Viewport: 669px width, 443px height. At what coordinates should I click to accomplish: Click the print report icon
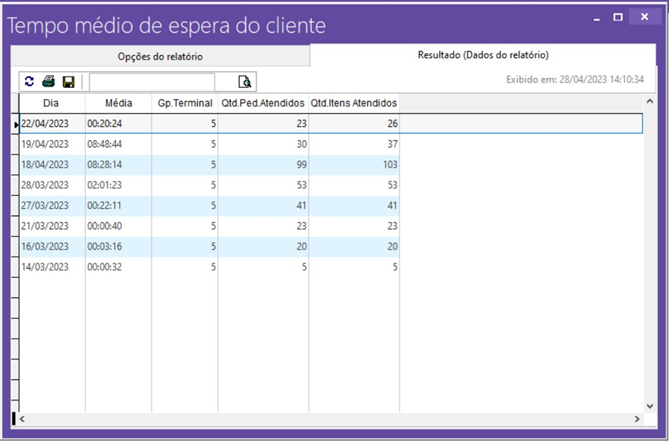(x=48, y=81)
